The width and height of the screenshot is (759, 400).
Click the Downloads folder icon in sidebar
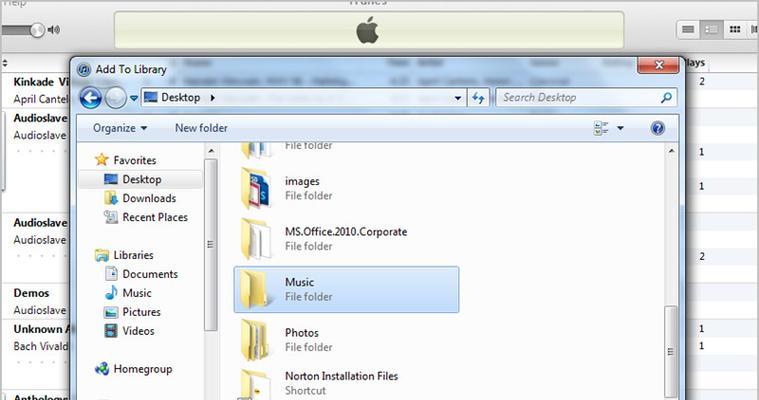point(111,198)
